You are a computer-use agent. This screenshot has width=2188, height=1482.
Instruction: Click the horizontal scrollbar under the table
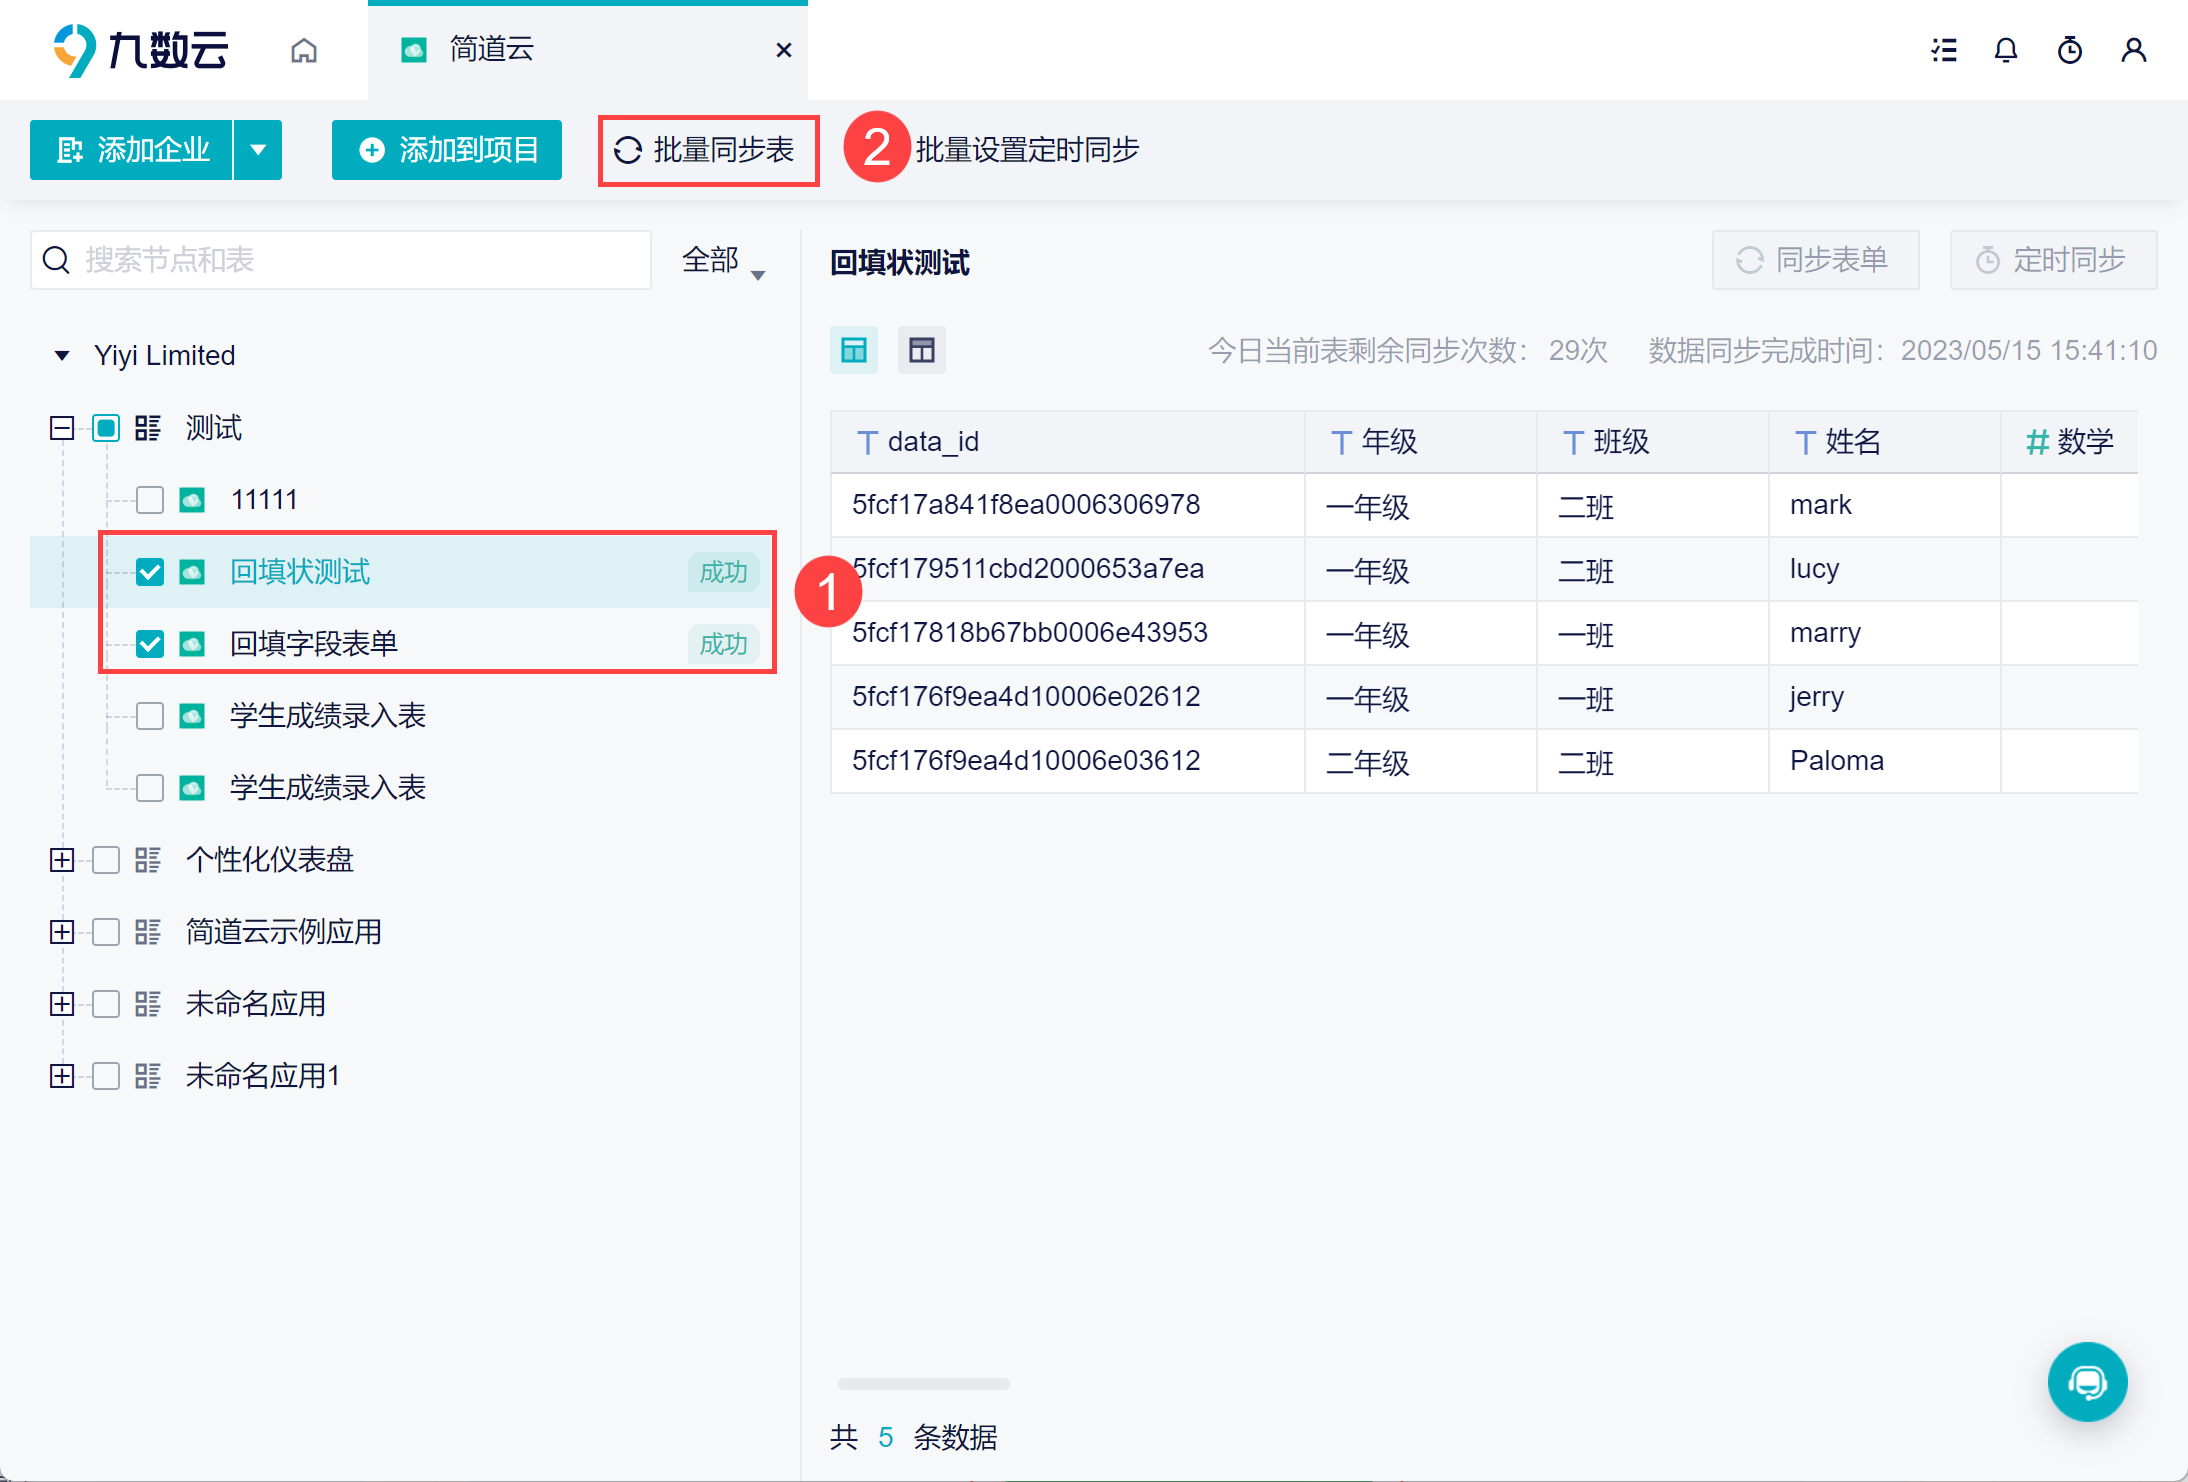coord(923,1384)
